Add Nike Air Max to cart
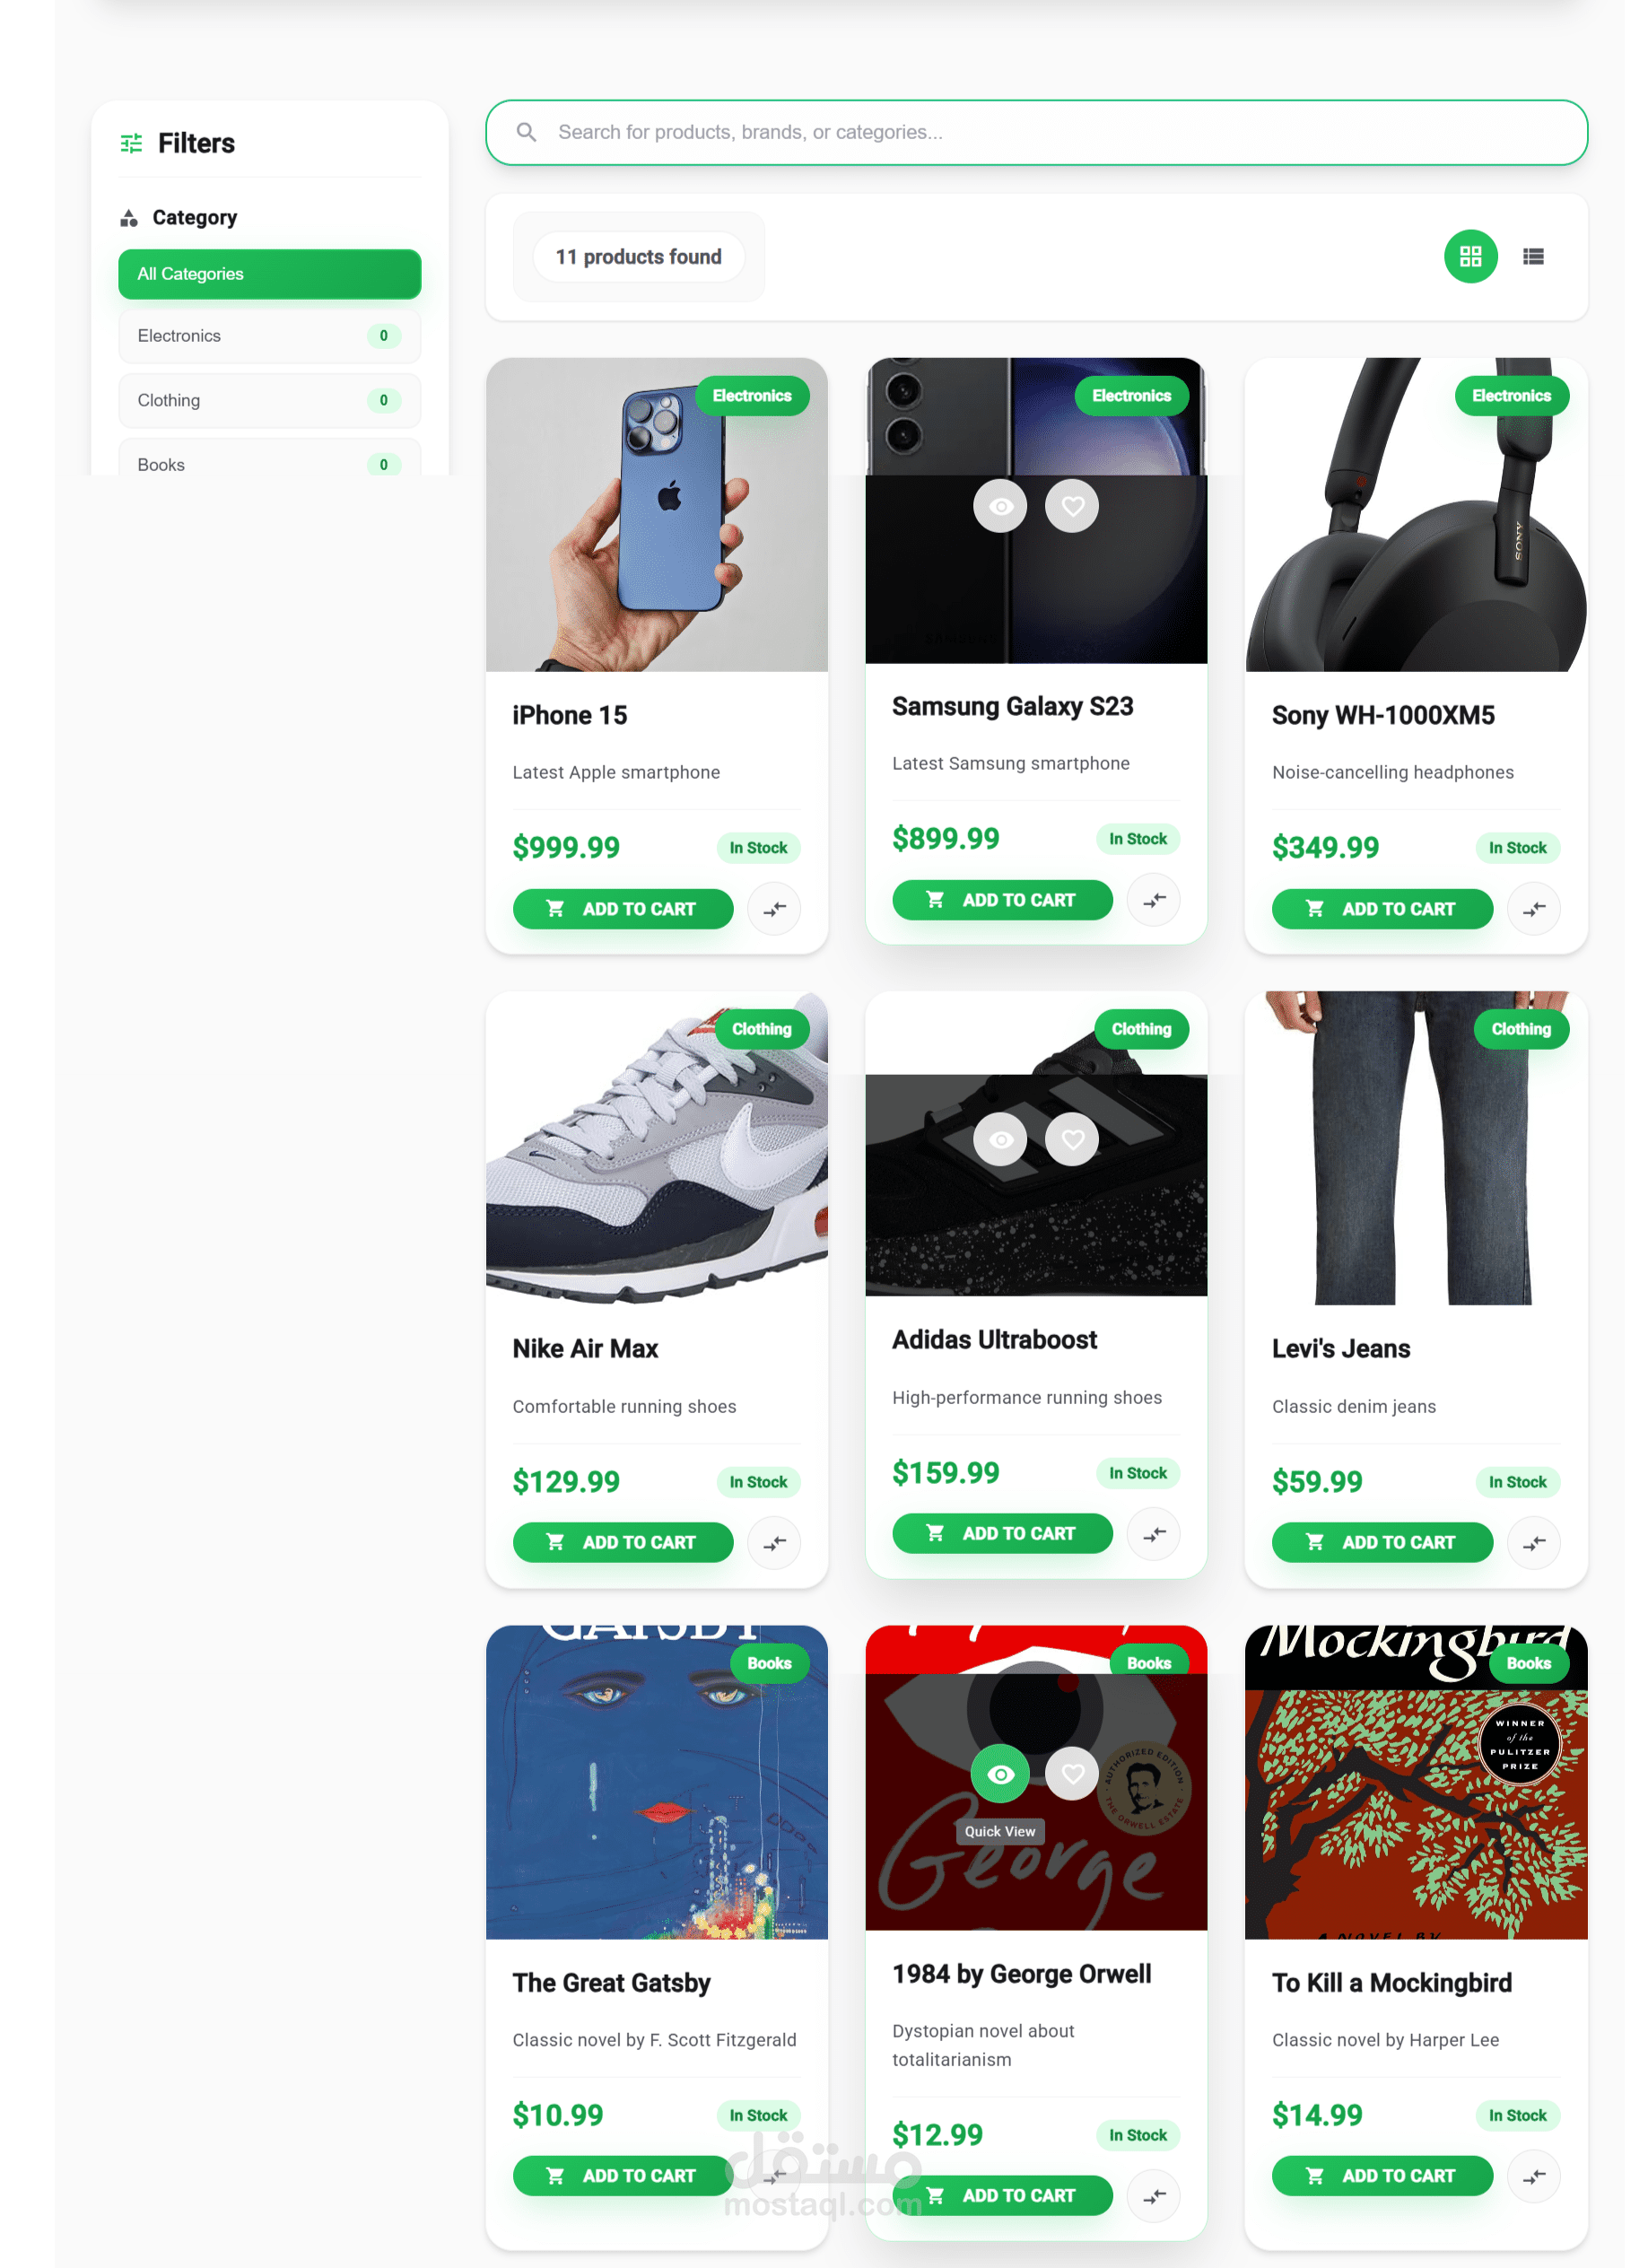Viewport: 1648px width, 2268px height. pyautogui.click(x=622, y=1543)
